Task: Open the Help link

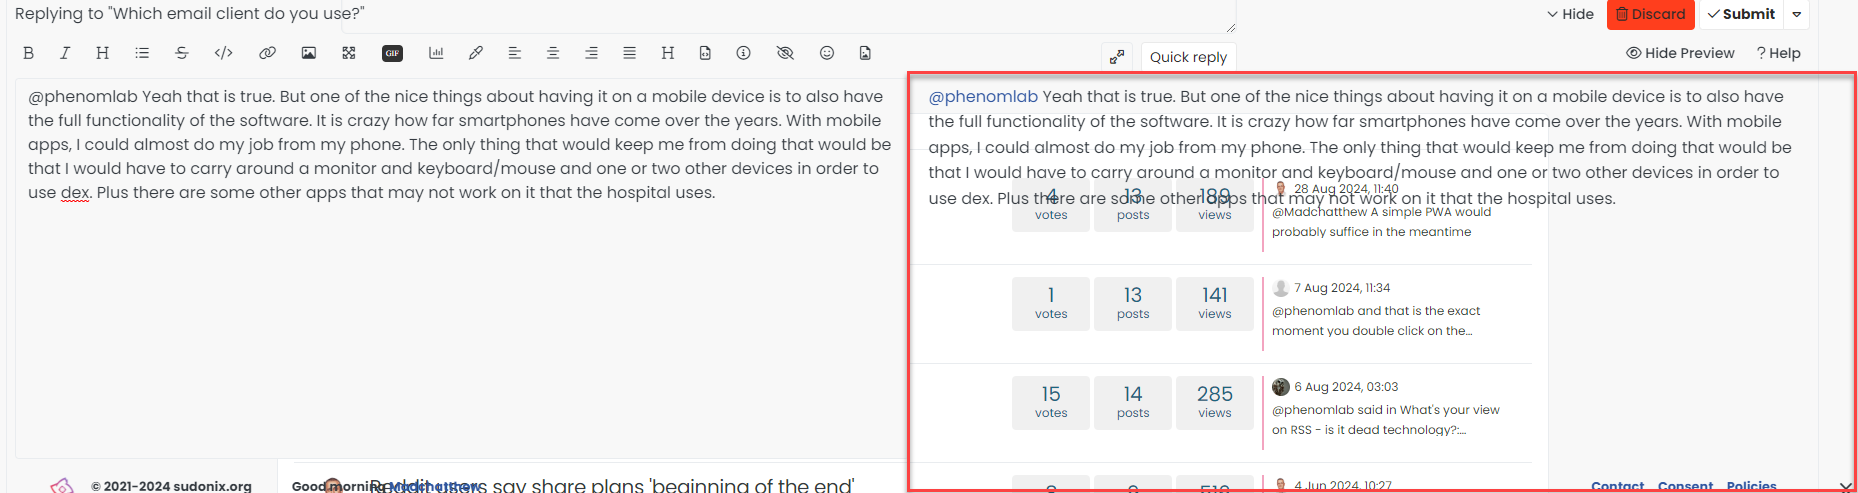Action: [x=1778, y=53]
